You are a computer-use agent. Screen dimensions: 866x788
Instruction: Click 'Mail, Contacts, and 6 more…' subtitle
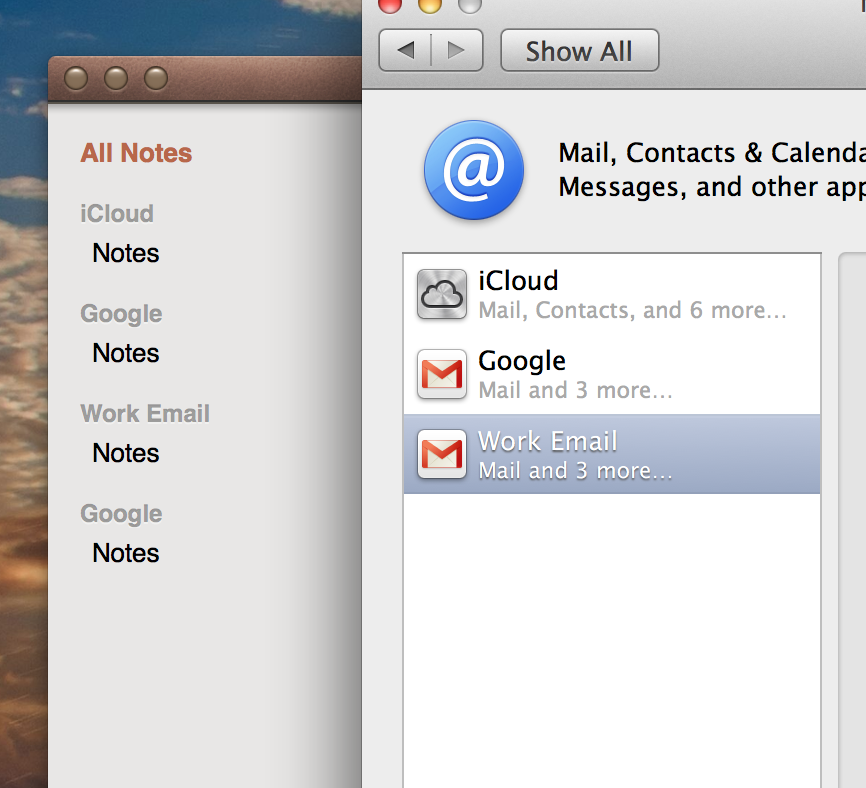pyautogui.click(x=632, y=310)
